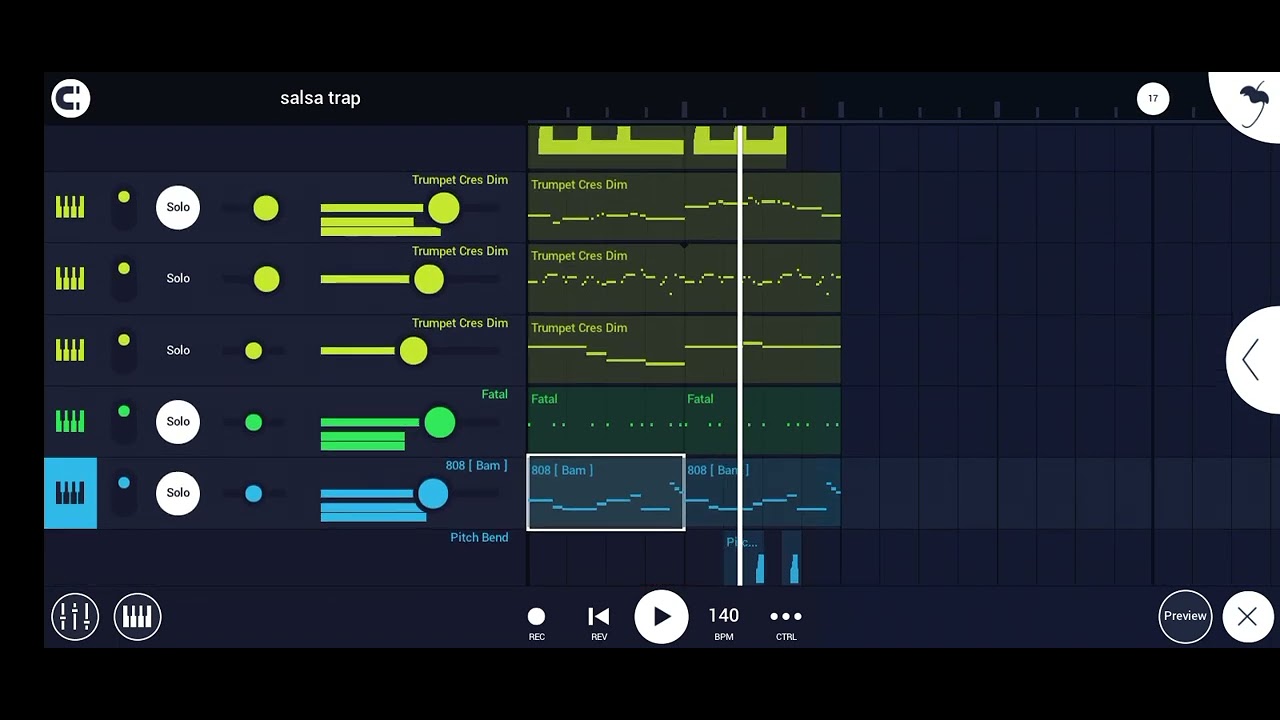Select the second Fatal clip in the playlist
This screenshot has height=720, width=1280.
pyautogui.click(x=763, y=421)
